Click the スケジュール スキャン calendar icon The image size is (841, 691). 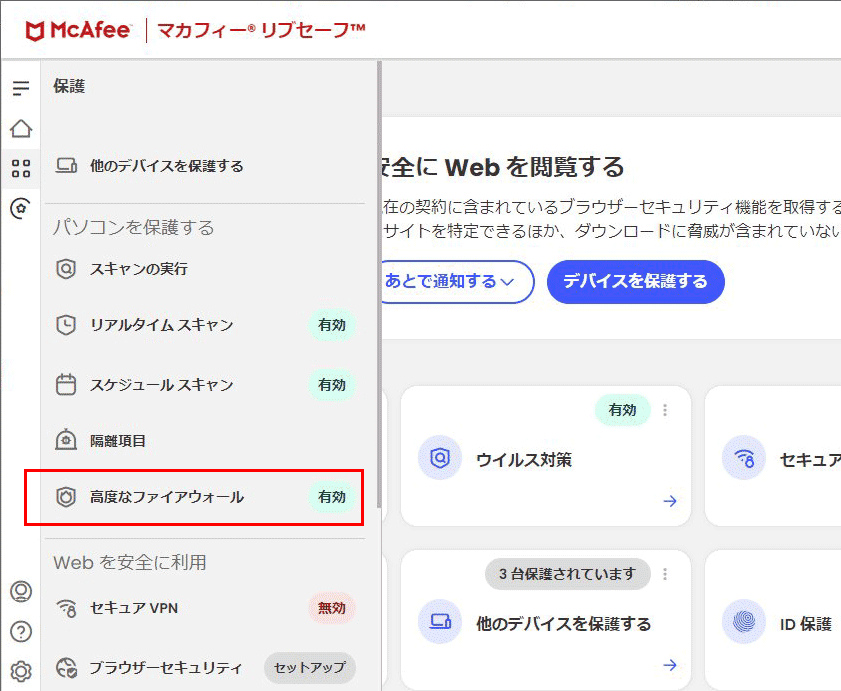(x=66, y=385)
